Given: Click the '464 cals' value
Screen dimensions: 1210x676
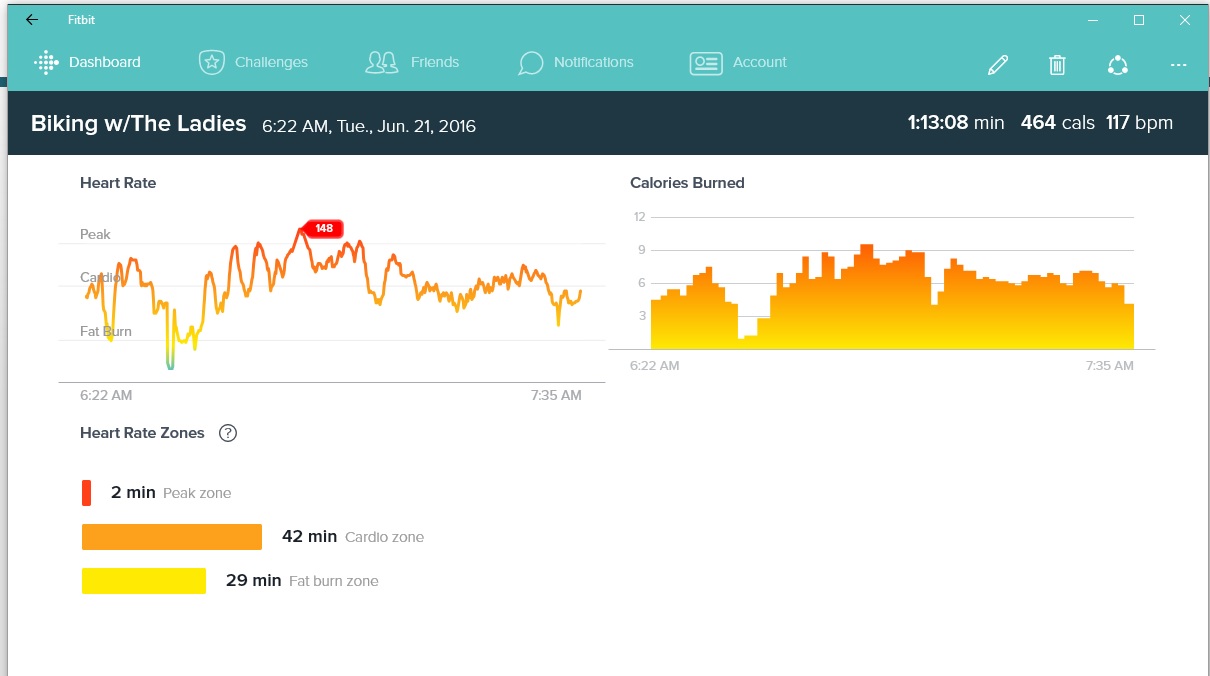Looking at the screenshot, I should (x=1058, y=123).
